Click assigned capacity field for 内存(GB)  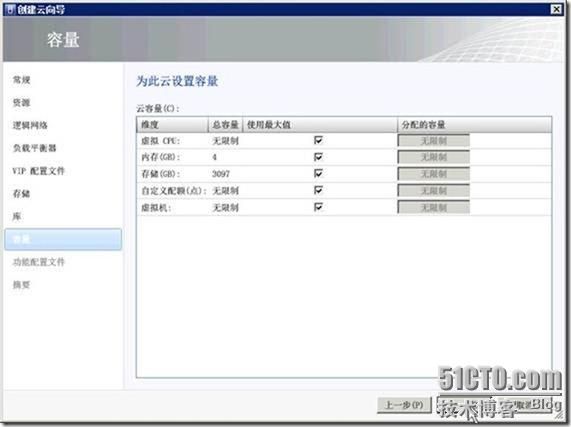pyautogui.click(x=434, y=157)
